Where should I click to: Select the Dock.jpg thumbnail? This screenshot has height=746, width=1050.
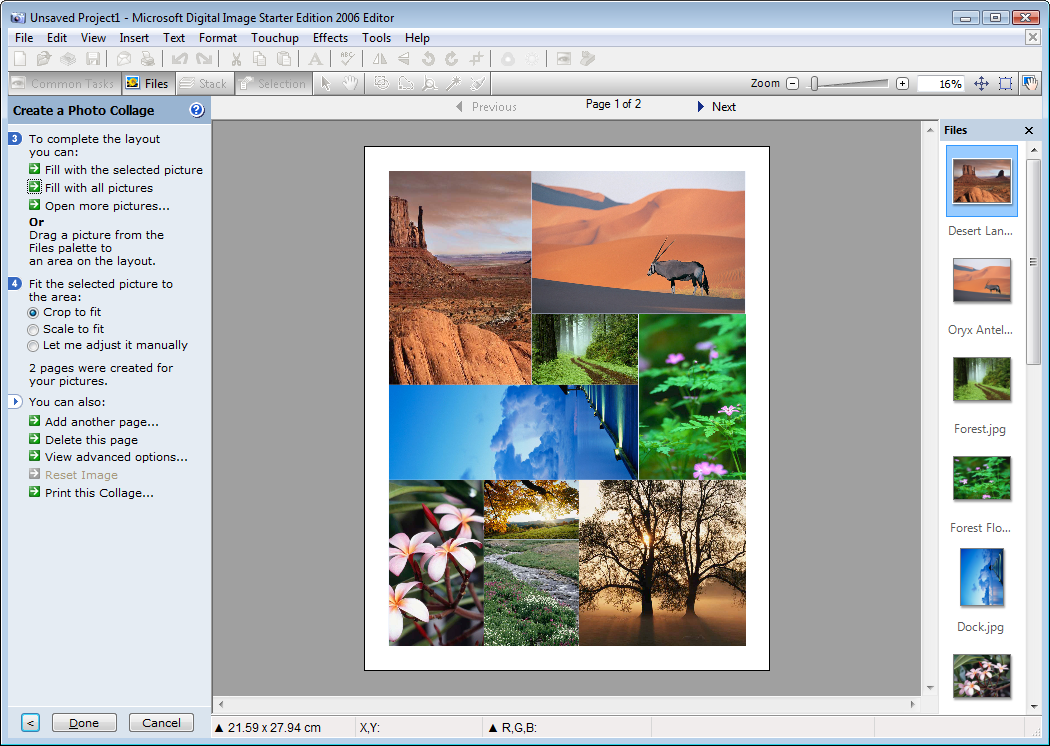[x=982, y=577]
